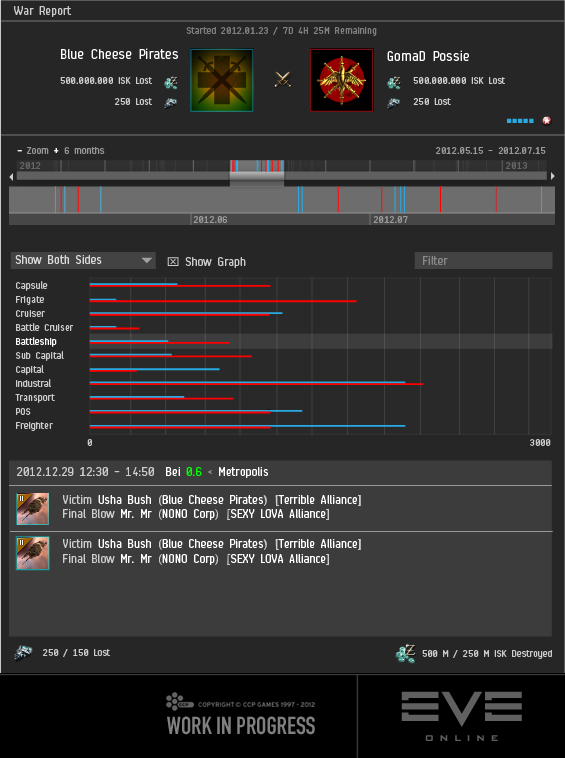
Task: Click the timeline right scroll arrow
Action: (x=552, y=176)
